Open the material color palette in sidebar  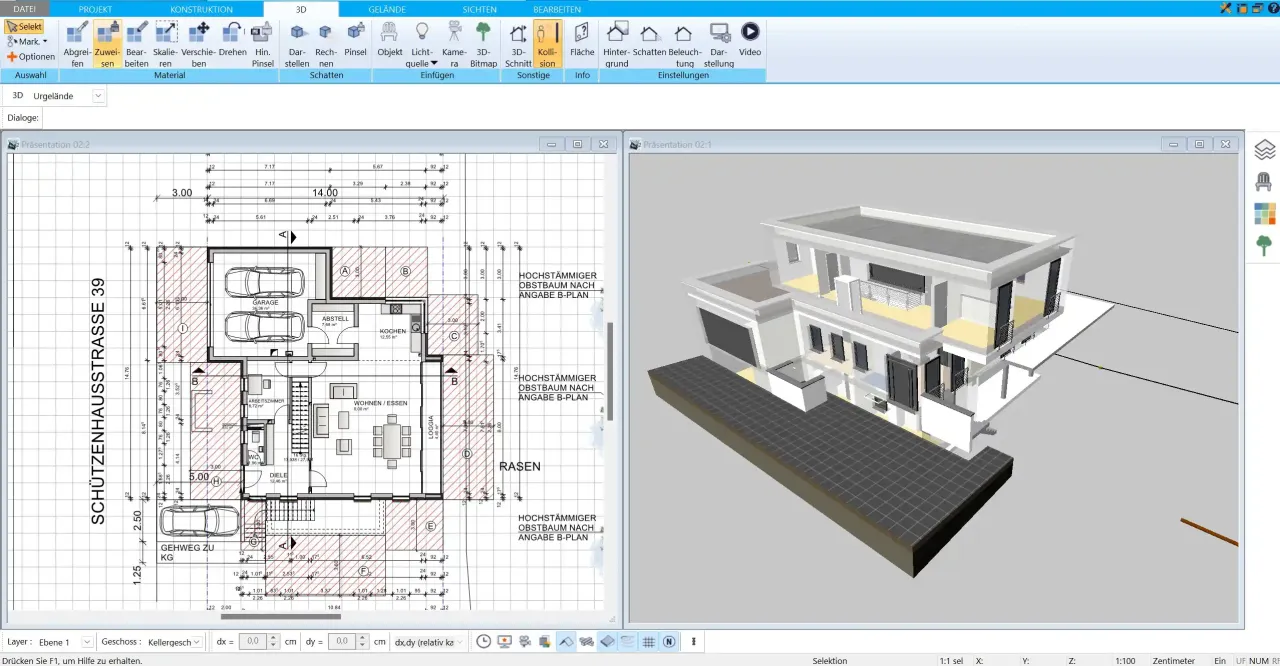pyautogui.click(x=1264, y=213)
